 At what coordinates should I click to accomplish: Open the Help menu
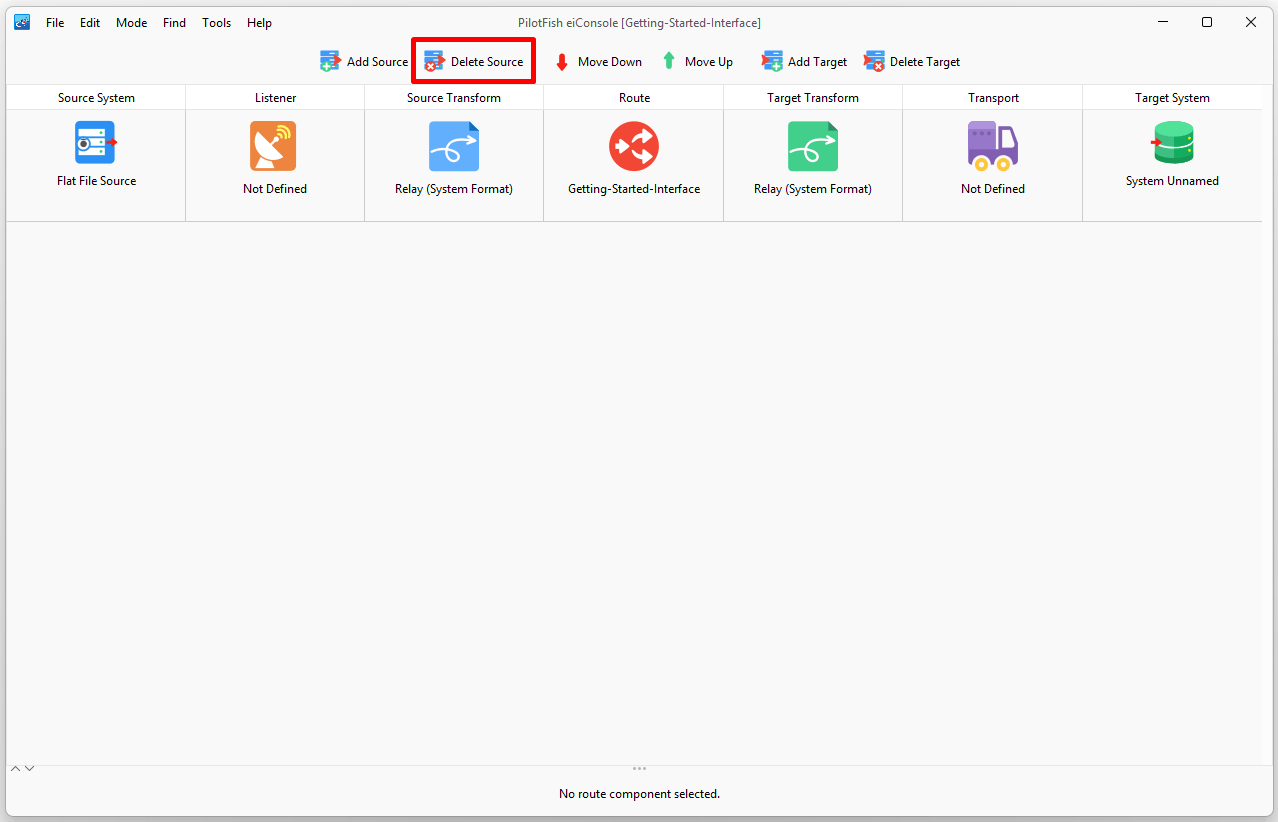coord(259,22)
